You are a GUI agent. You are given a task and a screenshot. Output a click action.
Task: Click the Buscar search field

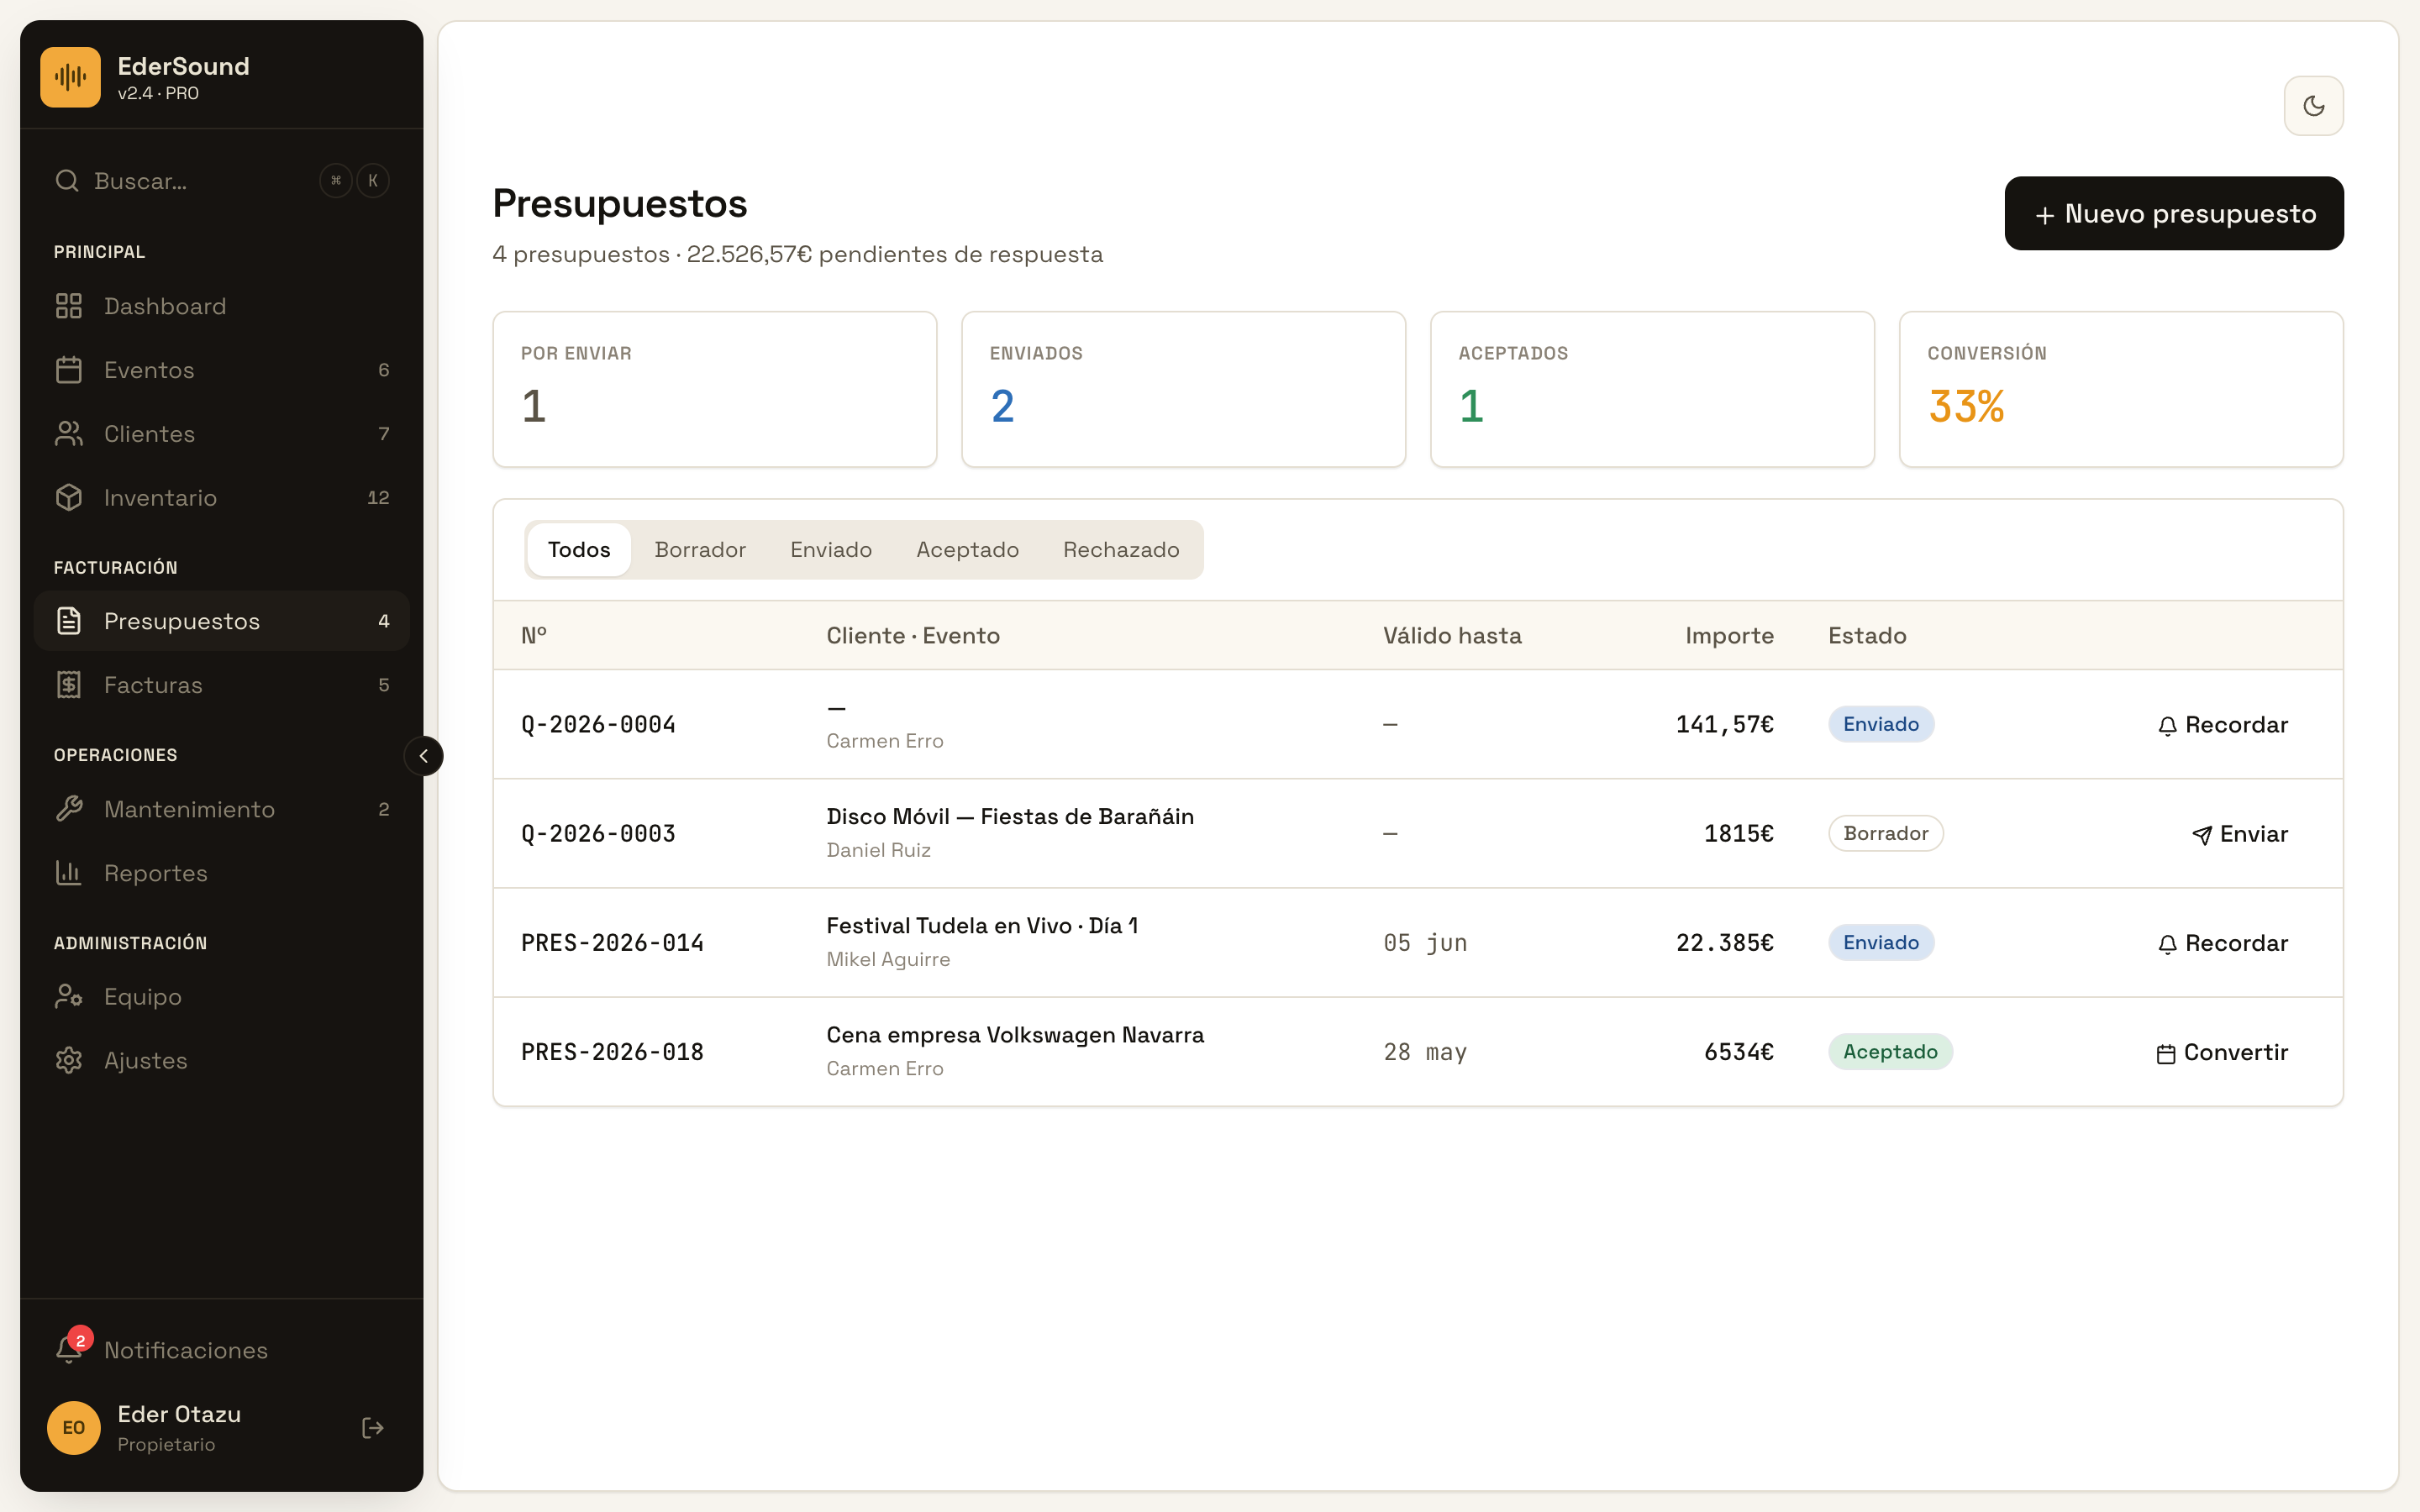click(222, 181)
